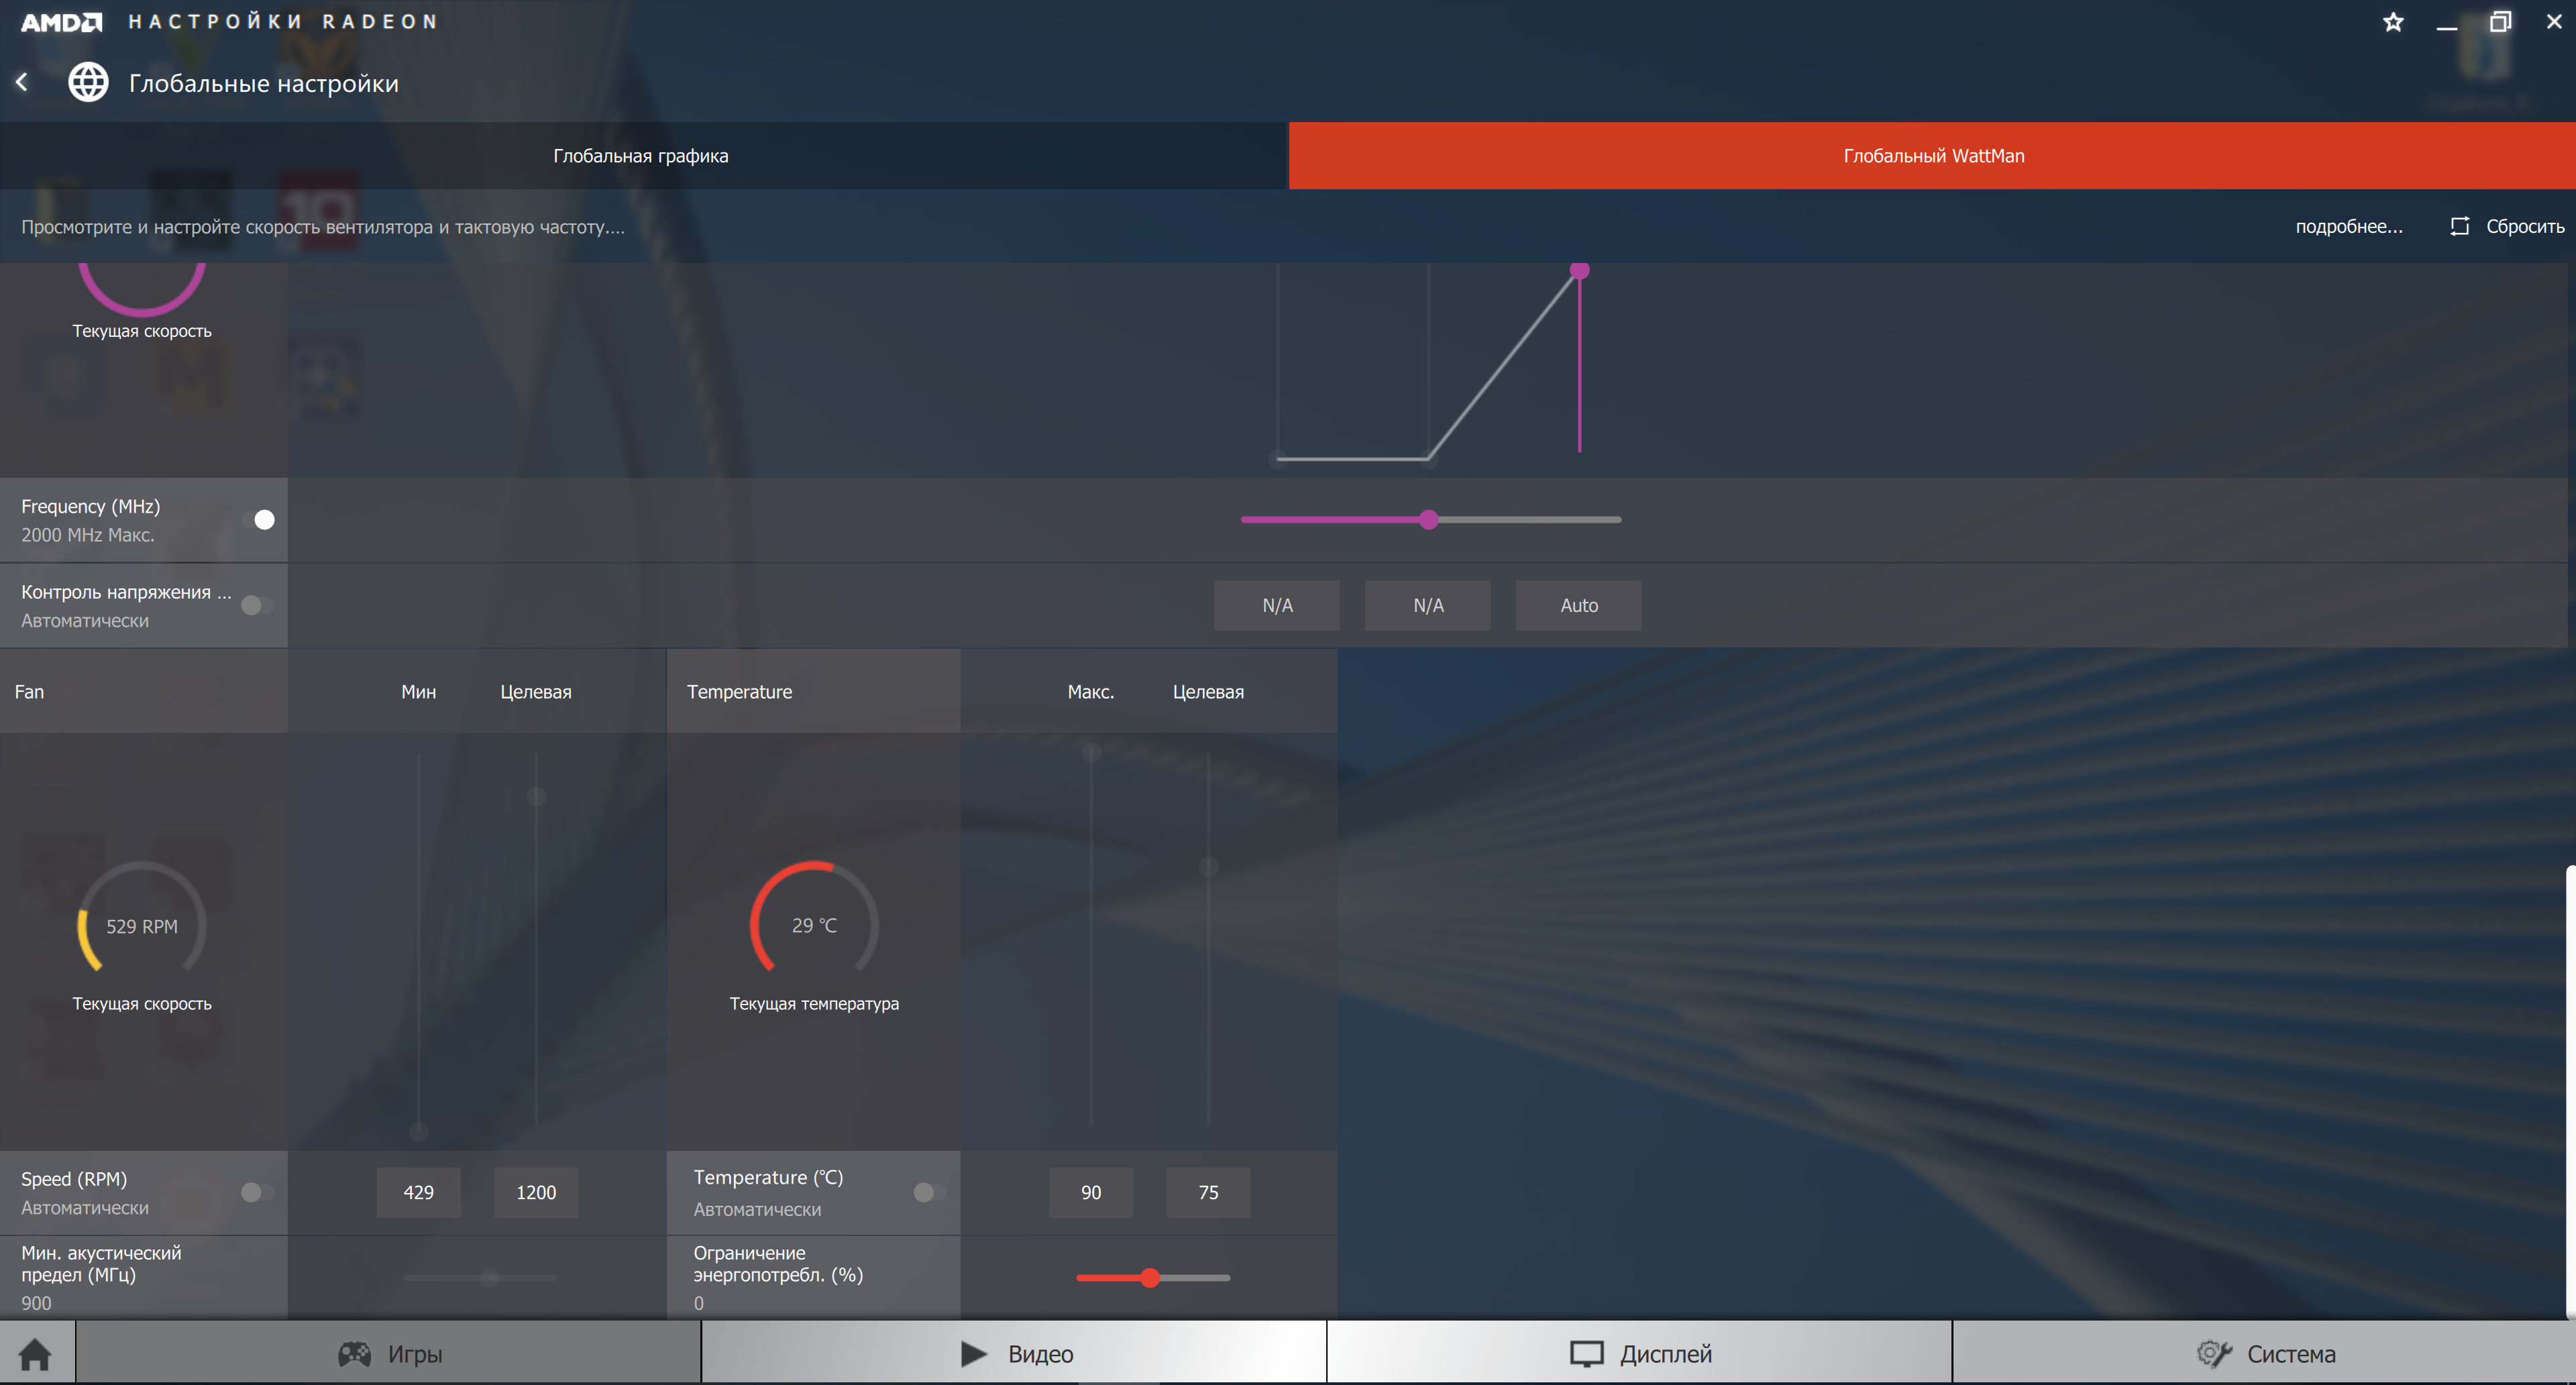Click the monitor icon in Дисплей
The width and height of the screenshot is (2576, 1385).
(1587, 1354)
